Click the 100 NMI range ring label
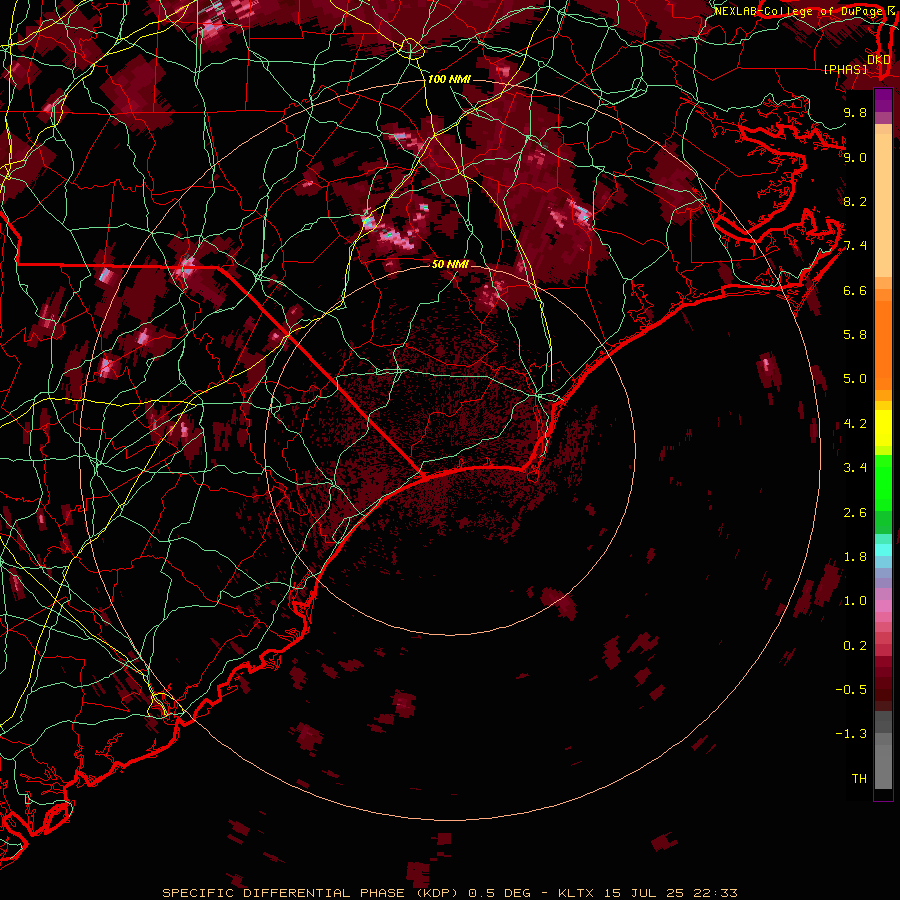Screen dimensions: 900x900 click(449, 79)
